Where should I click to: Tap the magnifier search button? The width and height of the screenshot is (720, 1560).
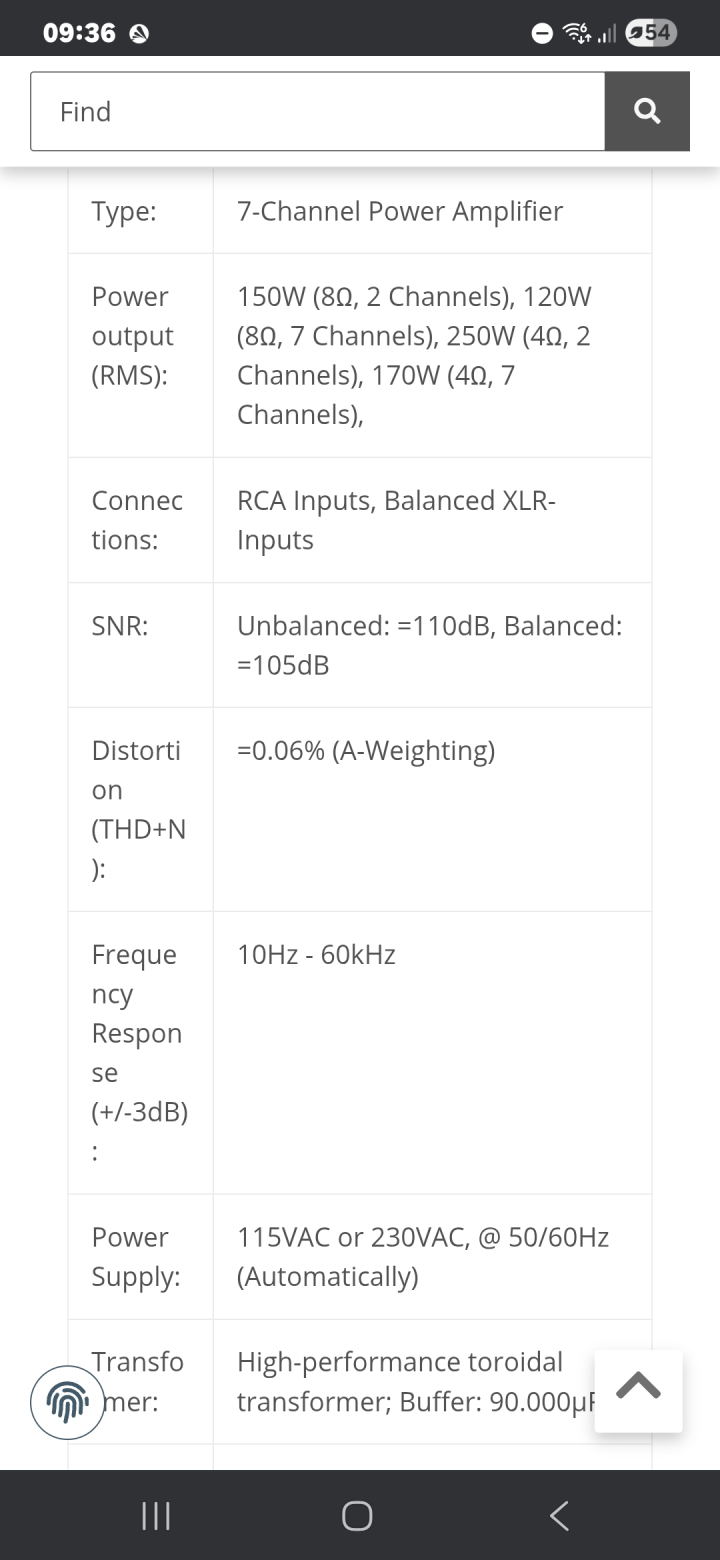click(x=647, y=111)
